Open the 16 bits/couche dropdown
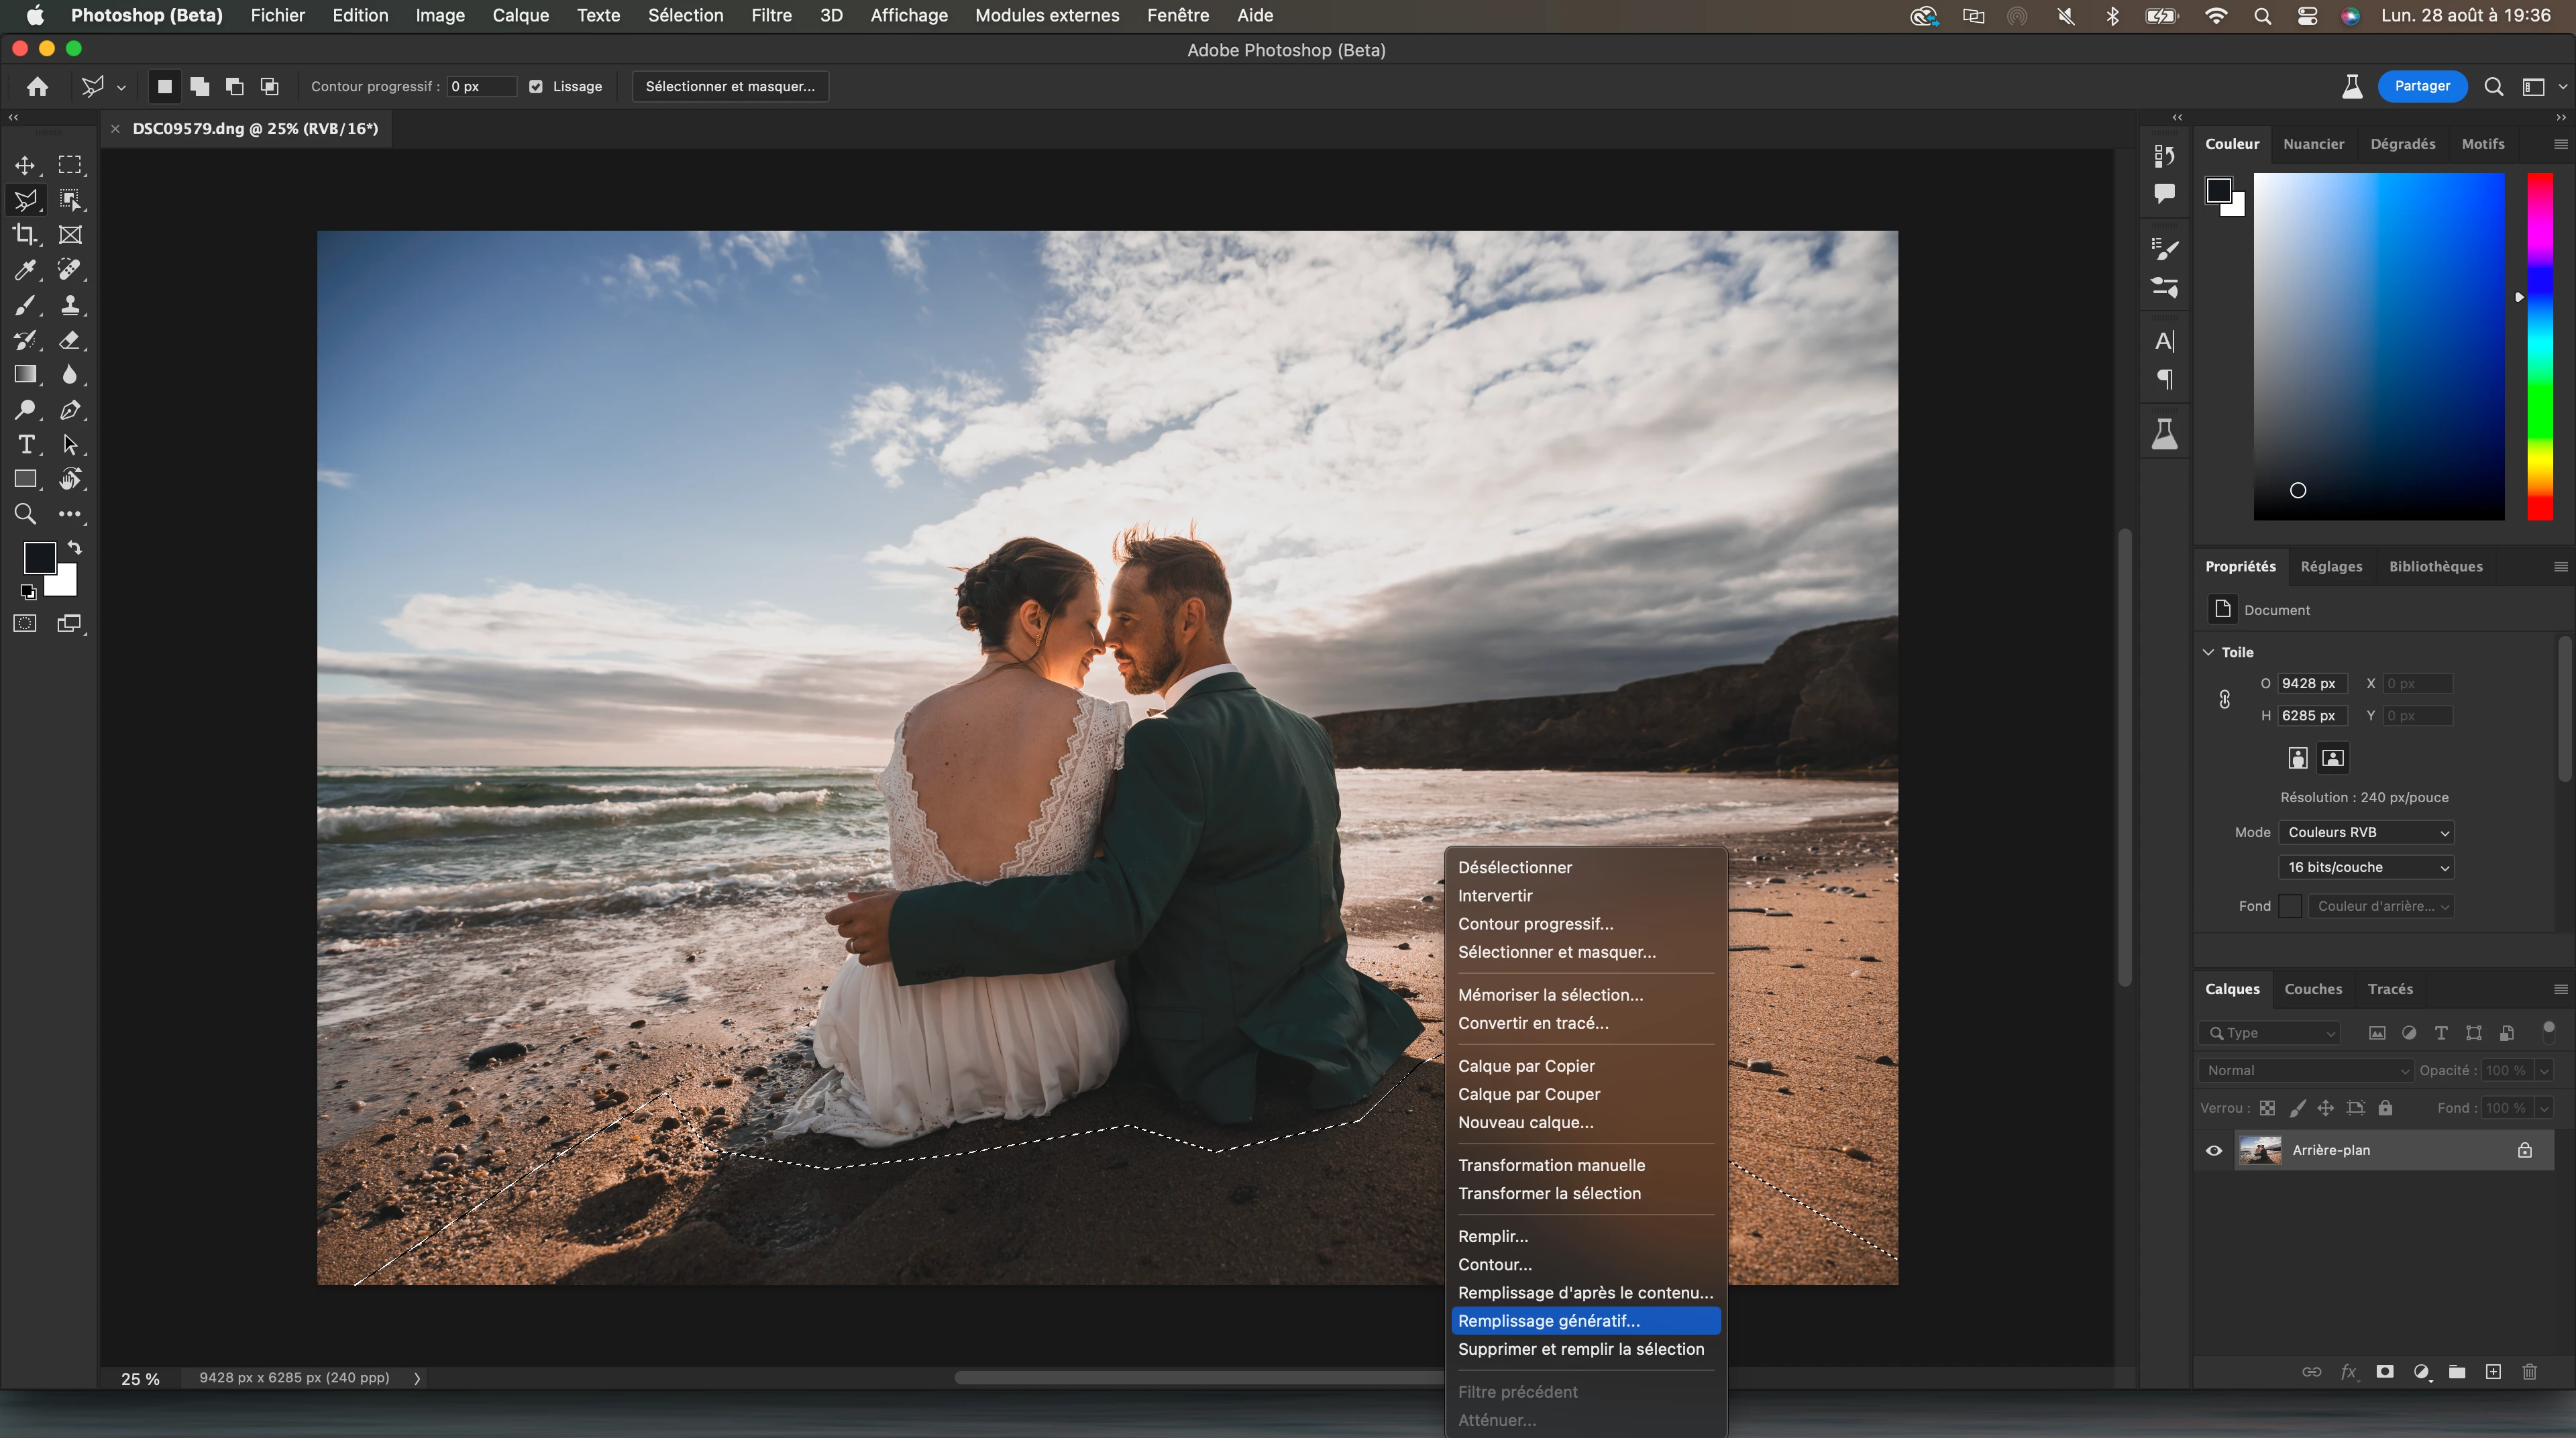 (2365, 867)
